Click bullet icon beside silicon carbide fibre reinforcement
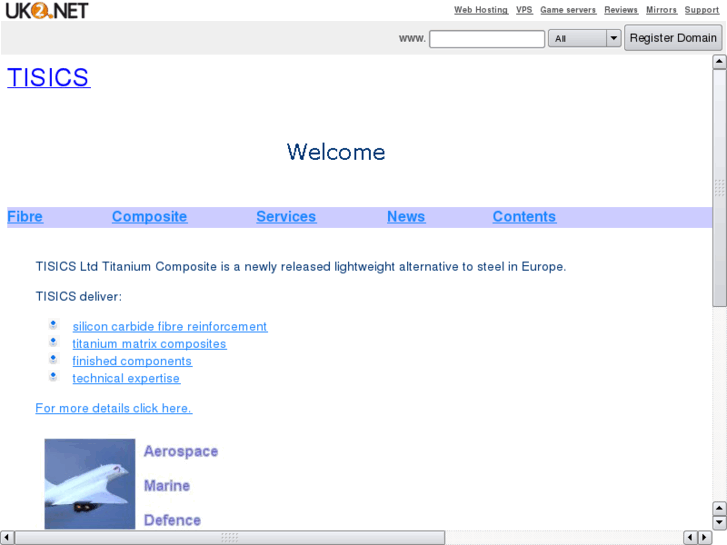This screenshot has width=727, height=545. click(x=53, y=324)
